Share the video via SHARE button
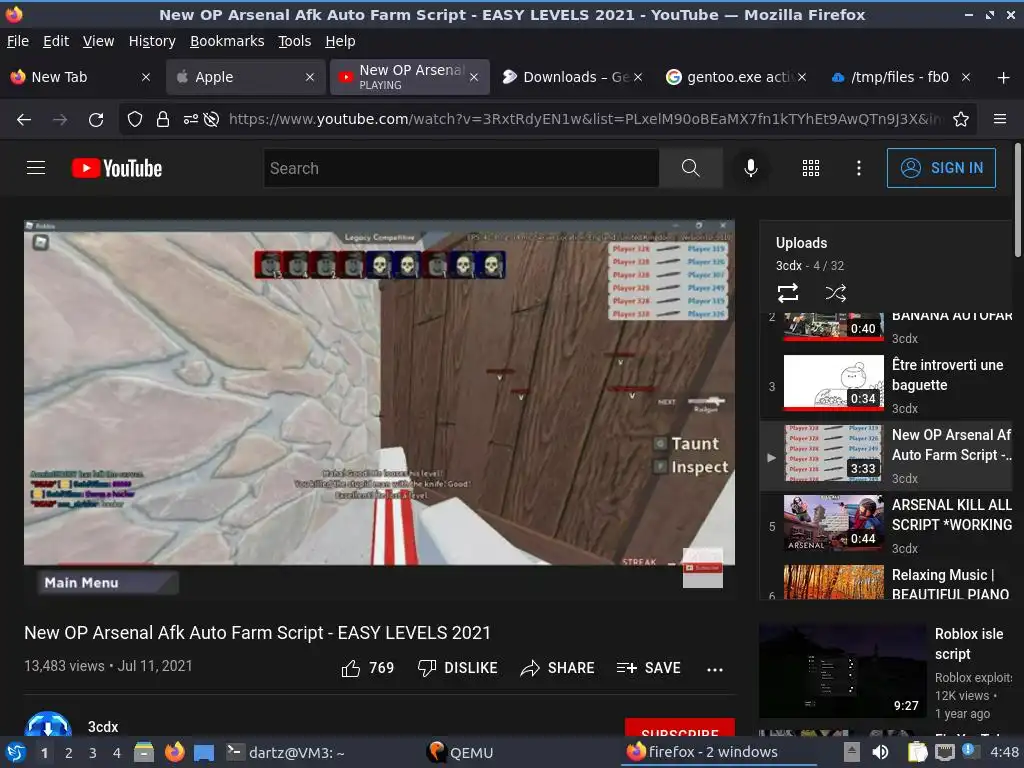Screen dimensions: 1024x768 coord(557,668)
